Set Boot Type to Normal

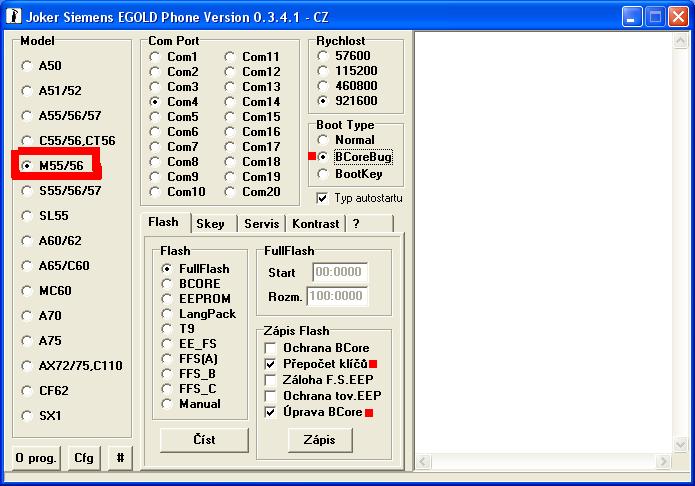tap(323, 140)
